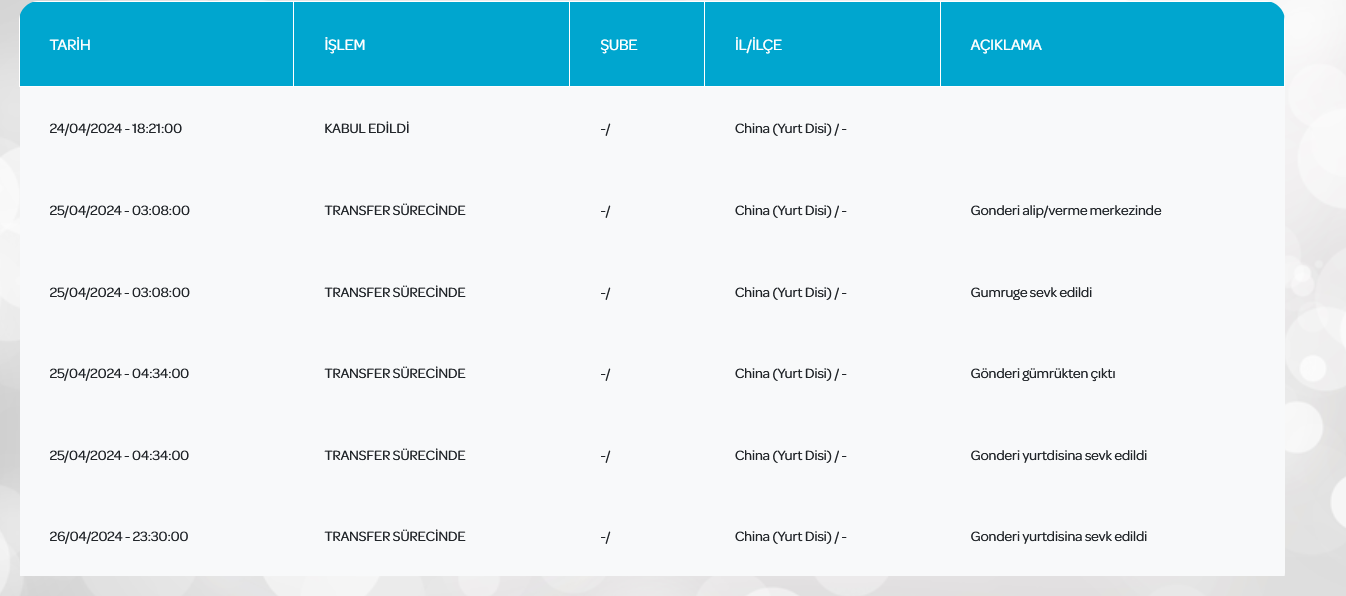Select the KABUL EDİLDİ status cell
This screenshot has width=1346, height=596.
(x=367, y=129)
